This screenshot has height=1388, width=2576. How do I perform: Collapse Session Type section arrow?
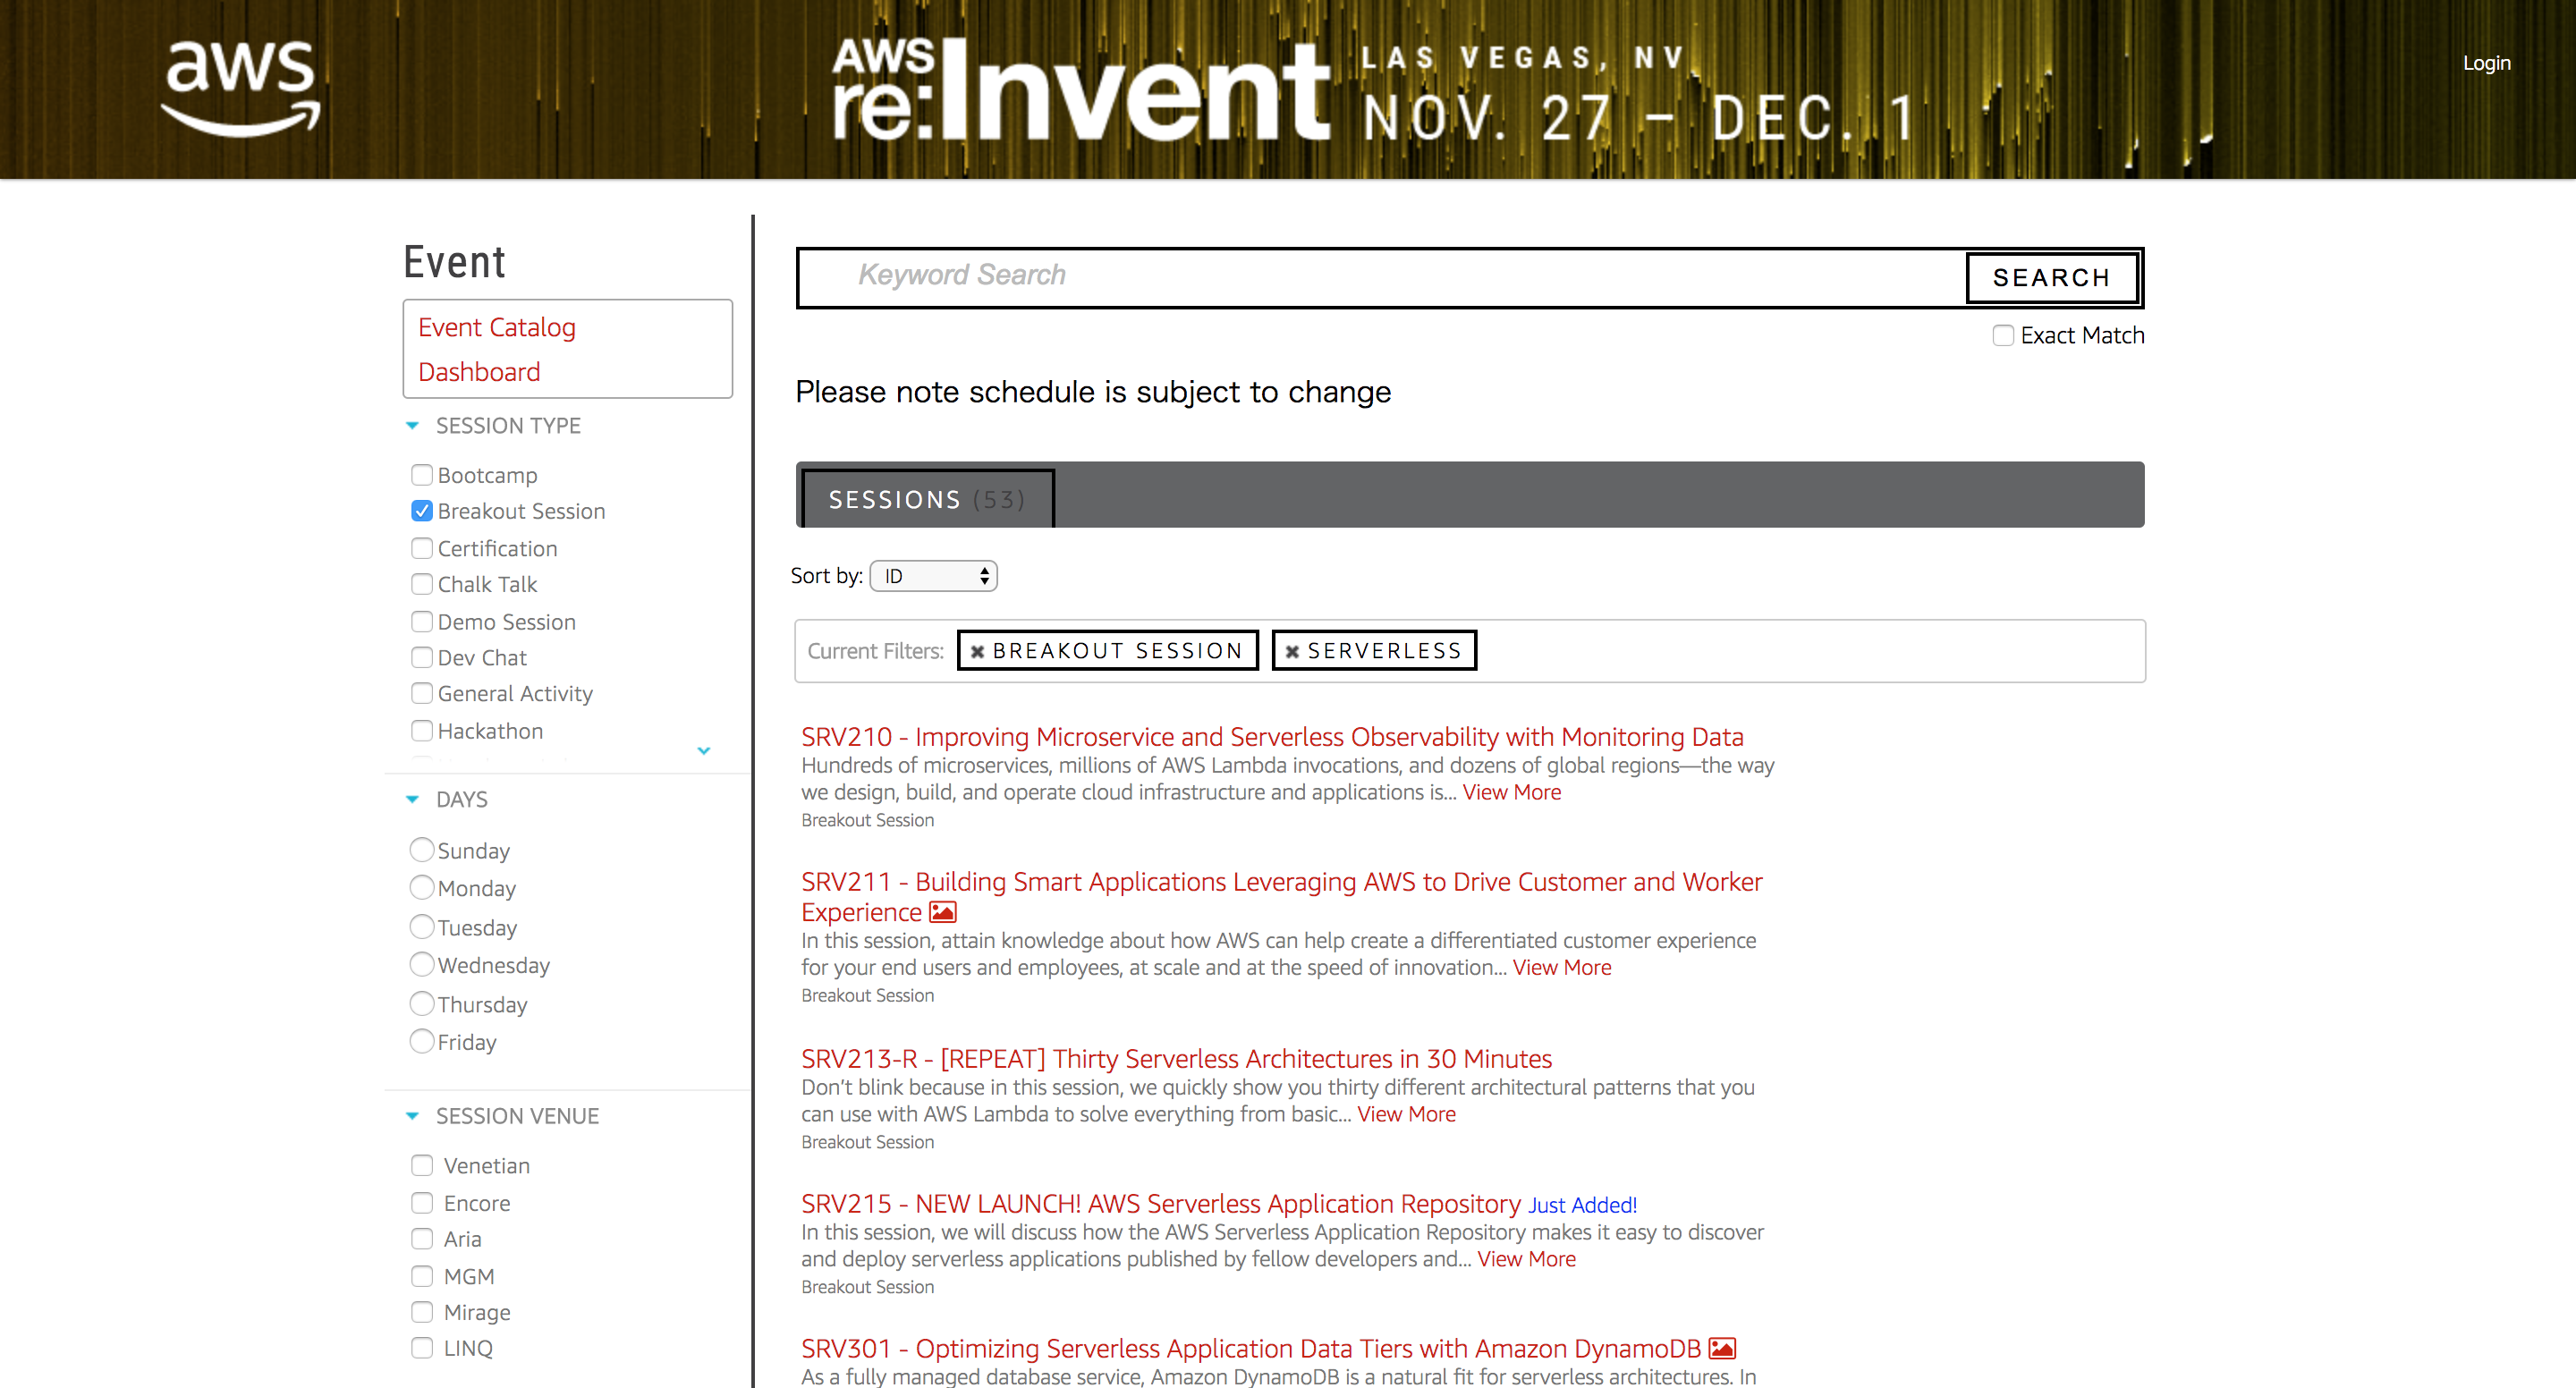pyautogui.click(x=412, y=426)
